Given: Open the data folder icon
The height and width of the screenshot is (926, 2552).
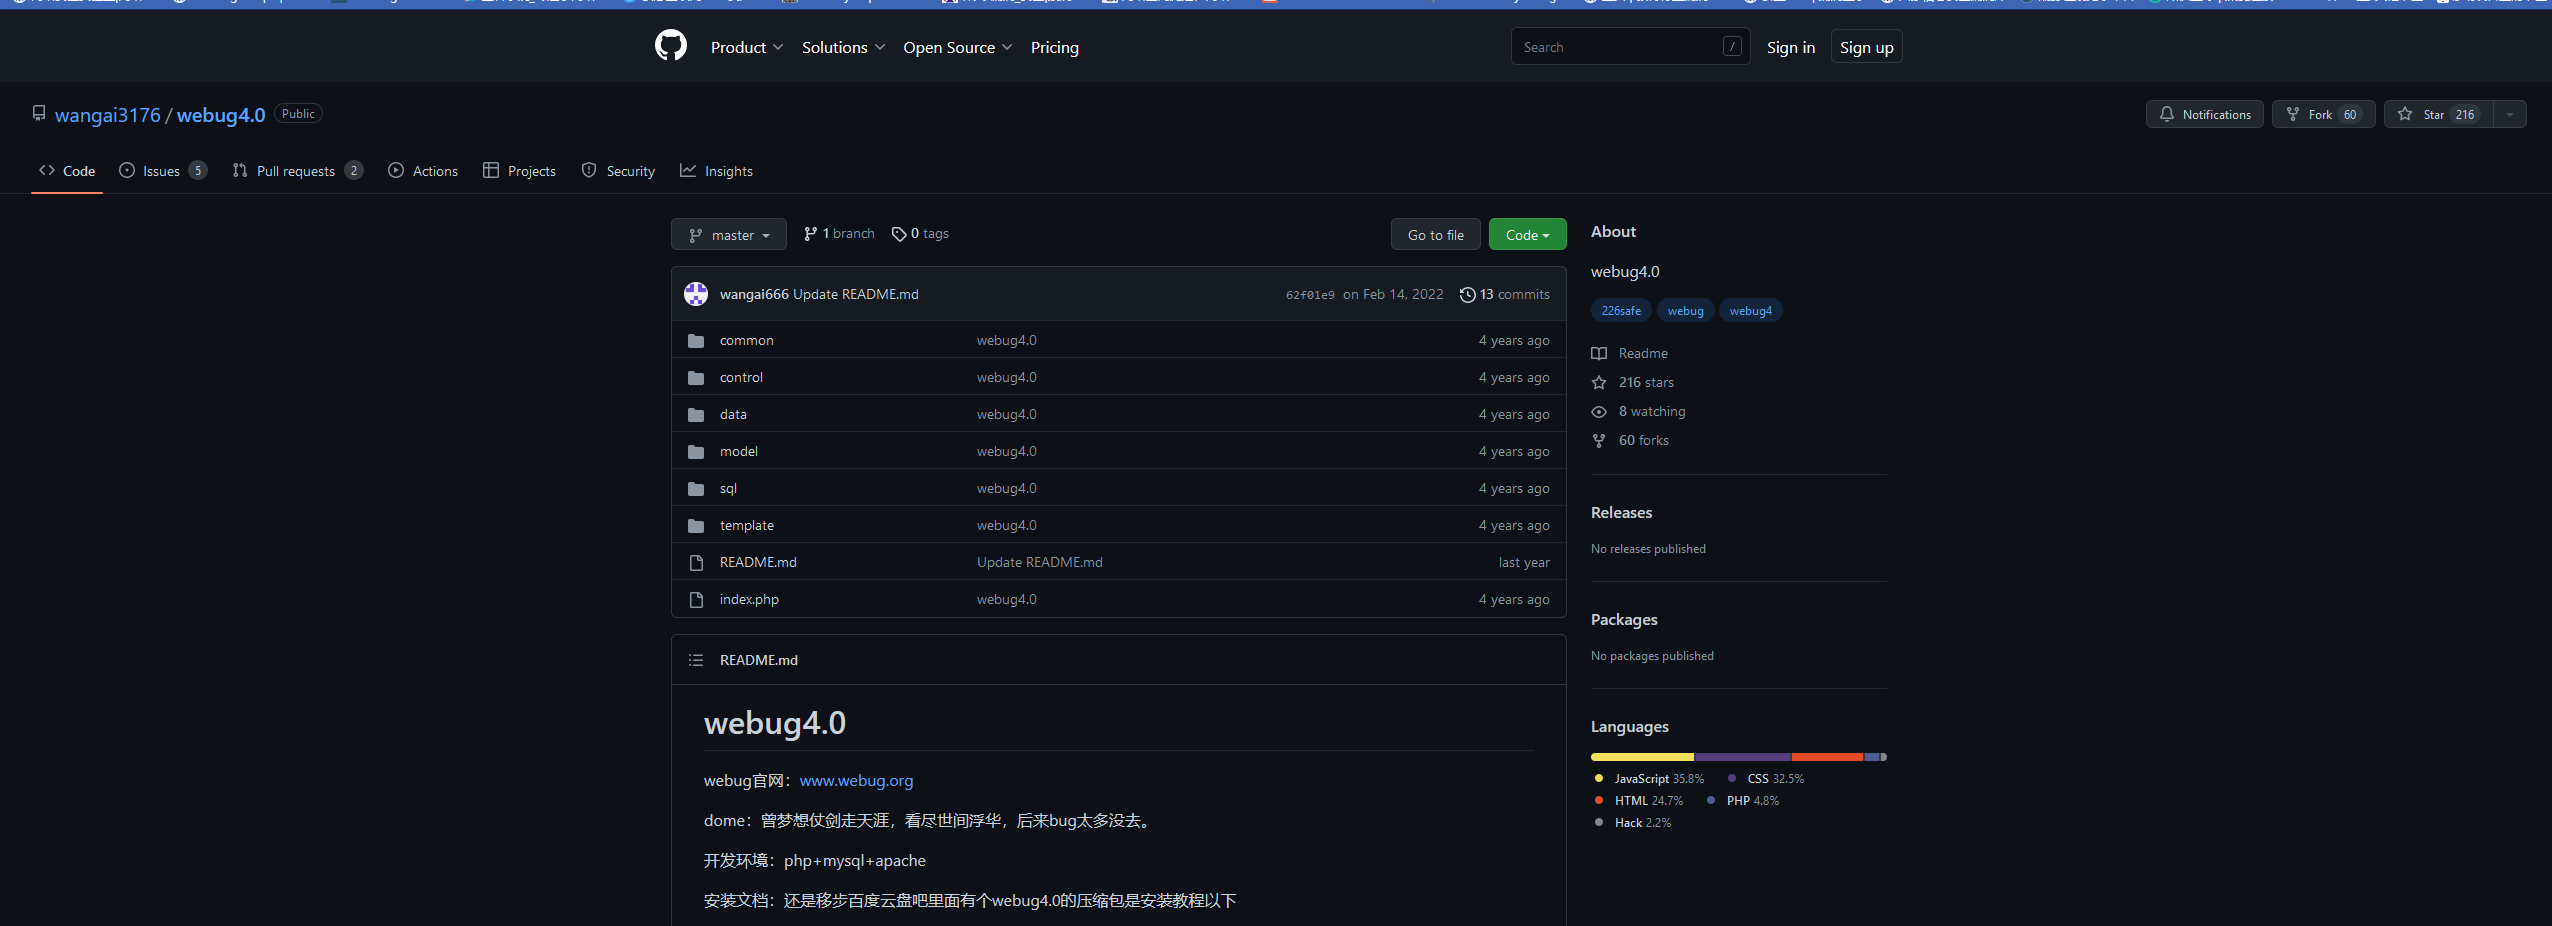Looking at the screenshot, I should [696, 415].
